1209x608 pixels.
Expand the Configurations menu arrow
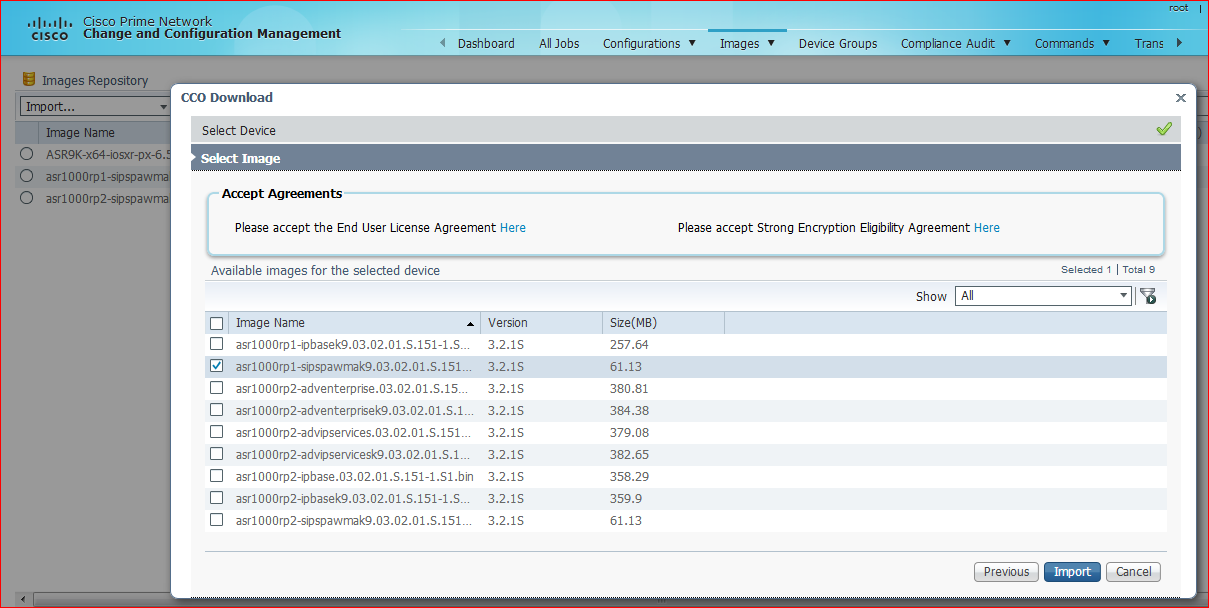[x=692, y=43]
